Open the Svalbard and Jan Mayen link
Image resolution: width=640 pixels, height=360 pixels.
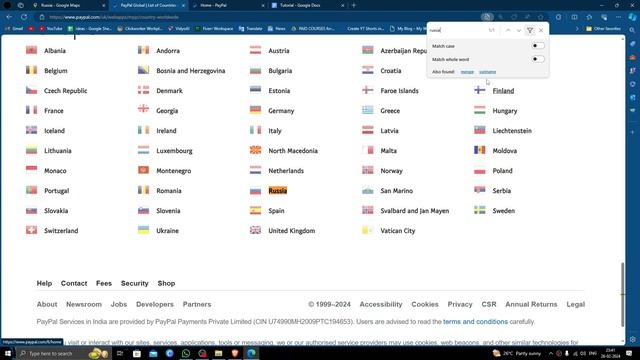415,211
